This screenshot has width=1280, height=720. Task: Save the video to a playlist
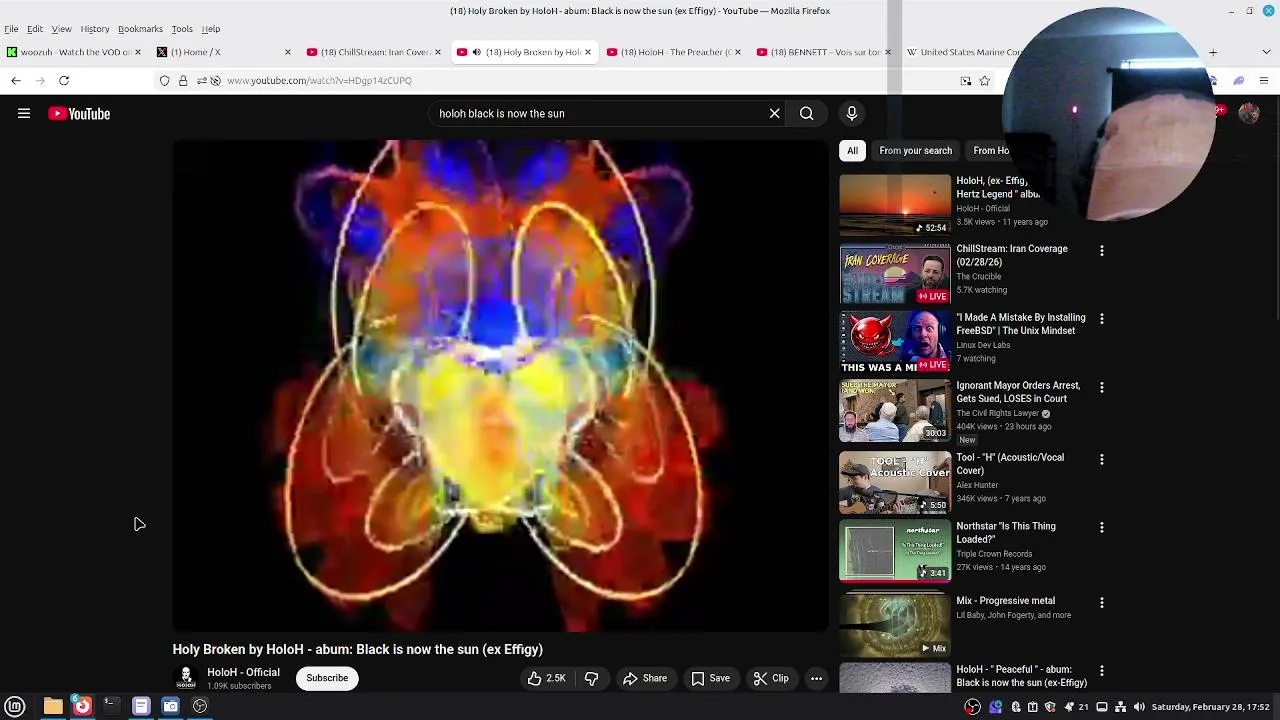point(711,678)
